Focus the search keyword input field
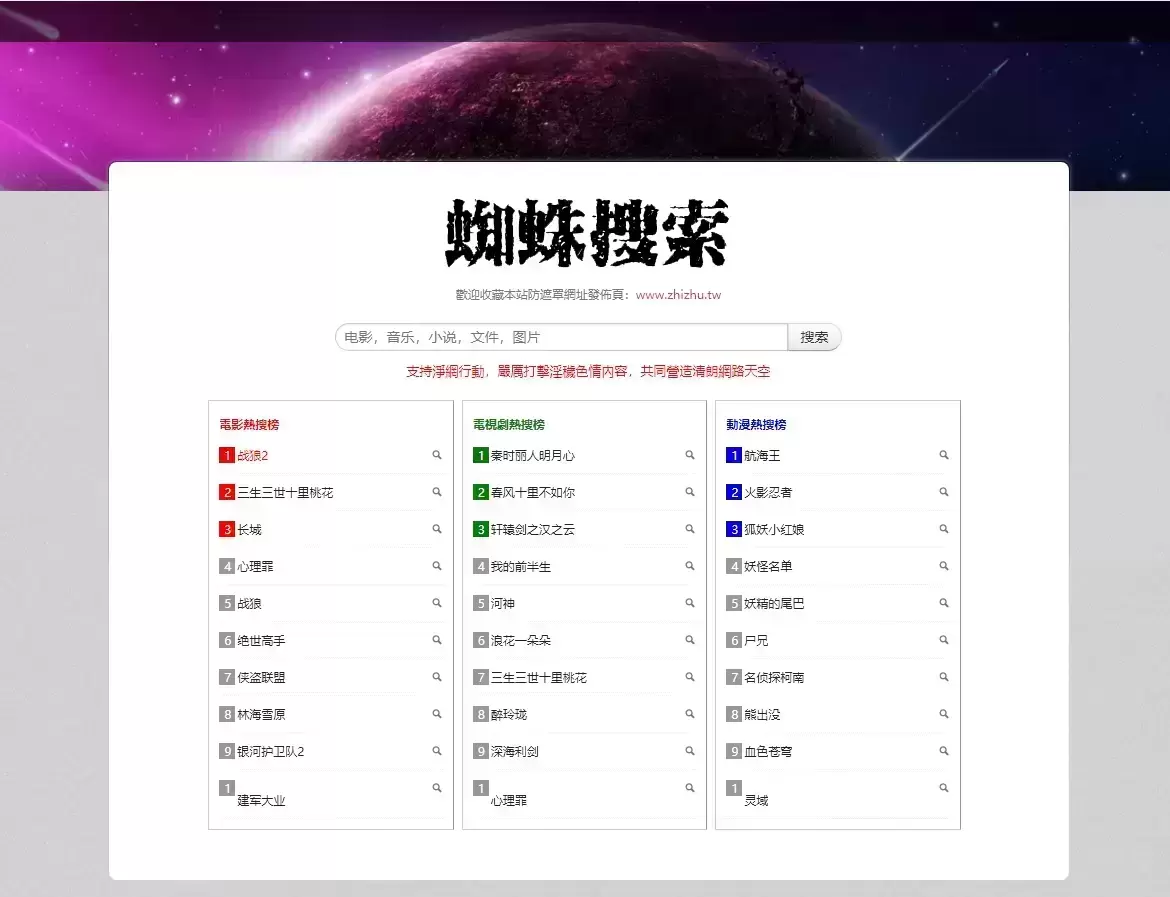Viewport: 1170px width, 897px height. [562, 338]
